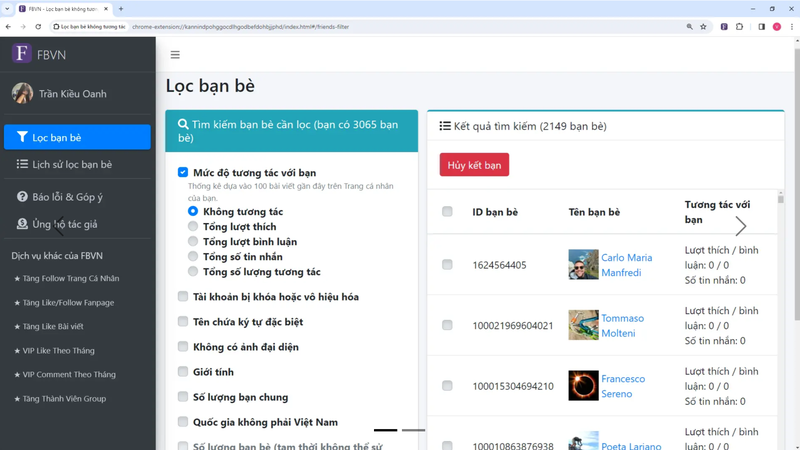Select Lọc bạn bè in sidebar

[77, 137]
